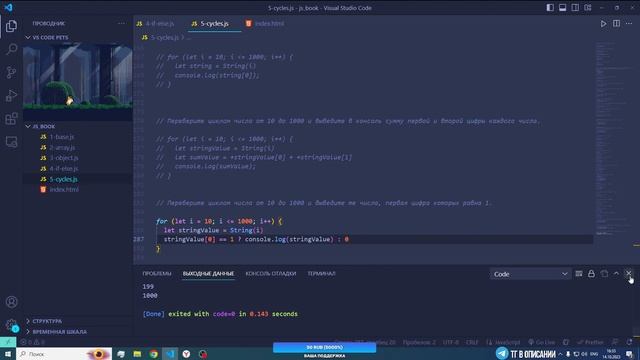Open output log in editor
The image size is (640, 360).
click(x=604, y=274)
